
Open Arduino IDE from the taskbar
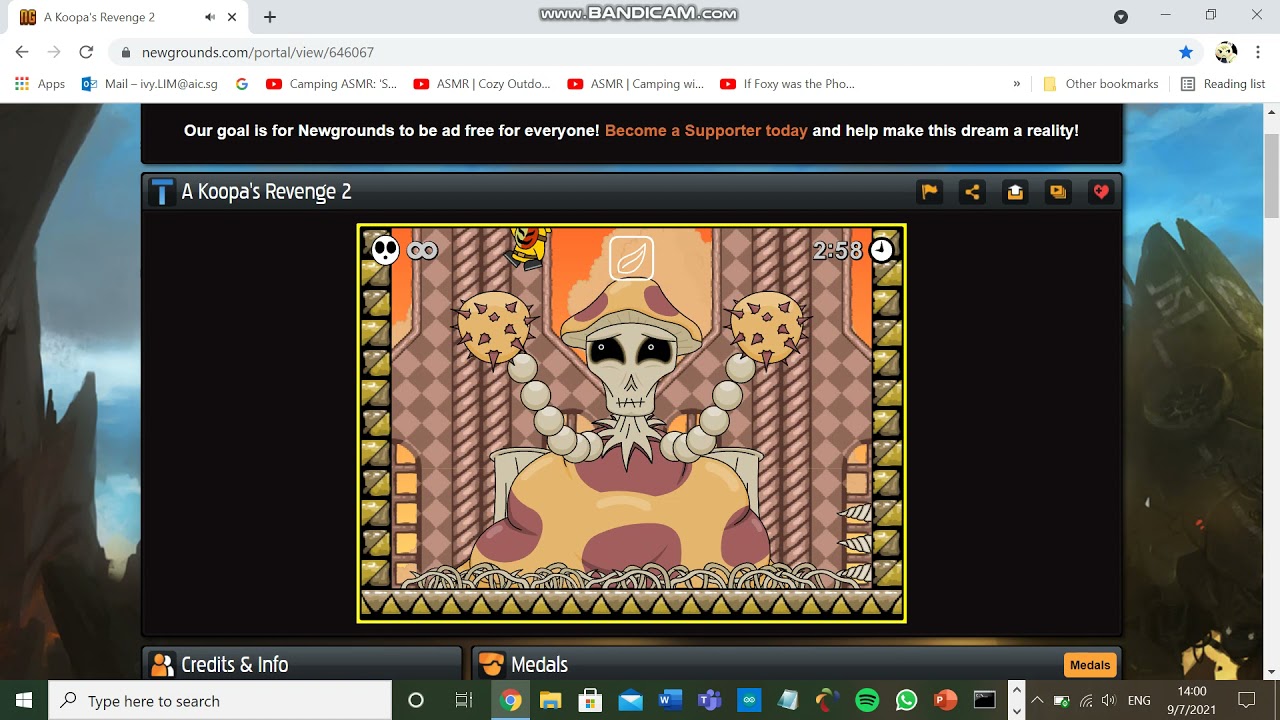pyautogui.click(x=749, y=700)
